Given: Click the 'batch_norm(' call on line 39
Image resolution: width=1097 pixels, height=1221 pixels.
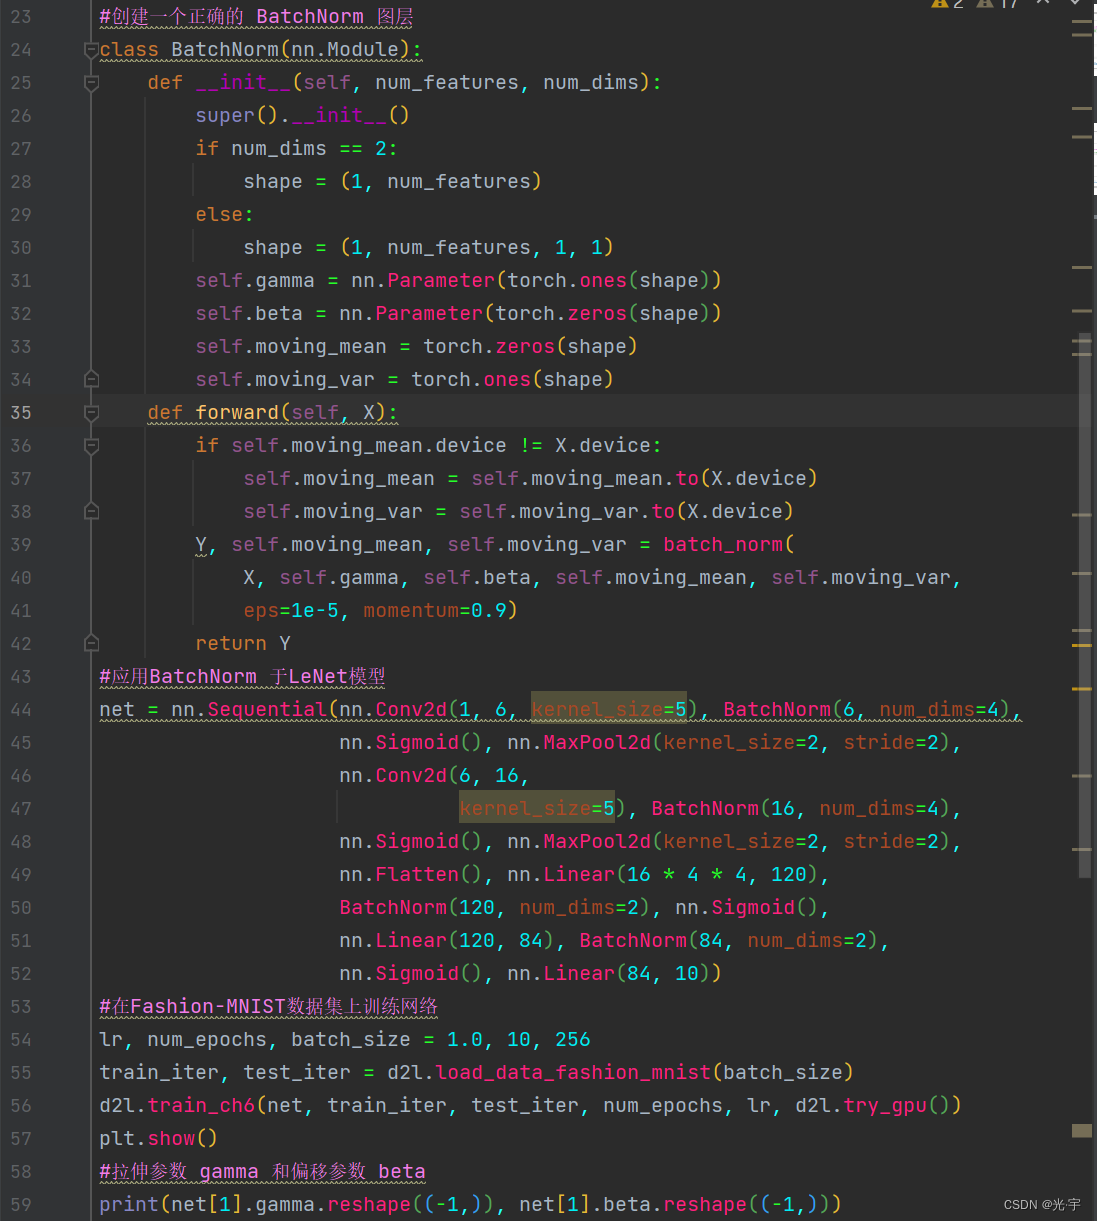Looking at the screenshot, I should coord(729,545).
